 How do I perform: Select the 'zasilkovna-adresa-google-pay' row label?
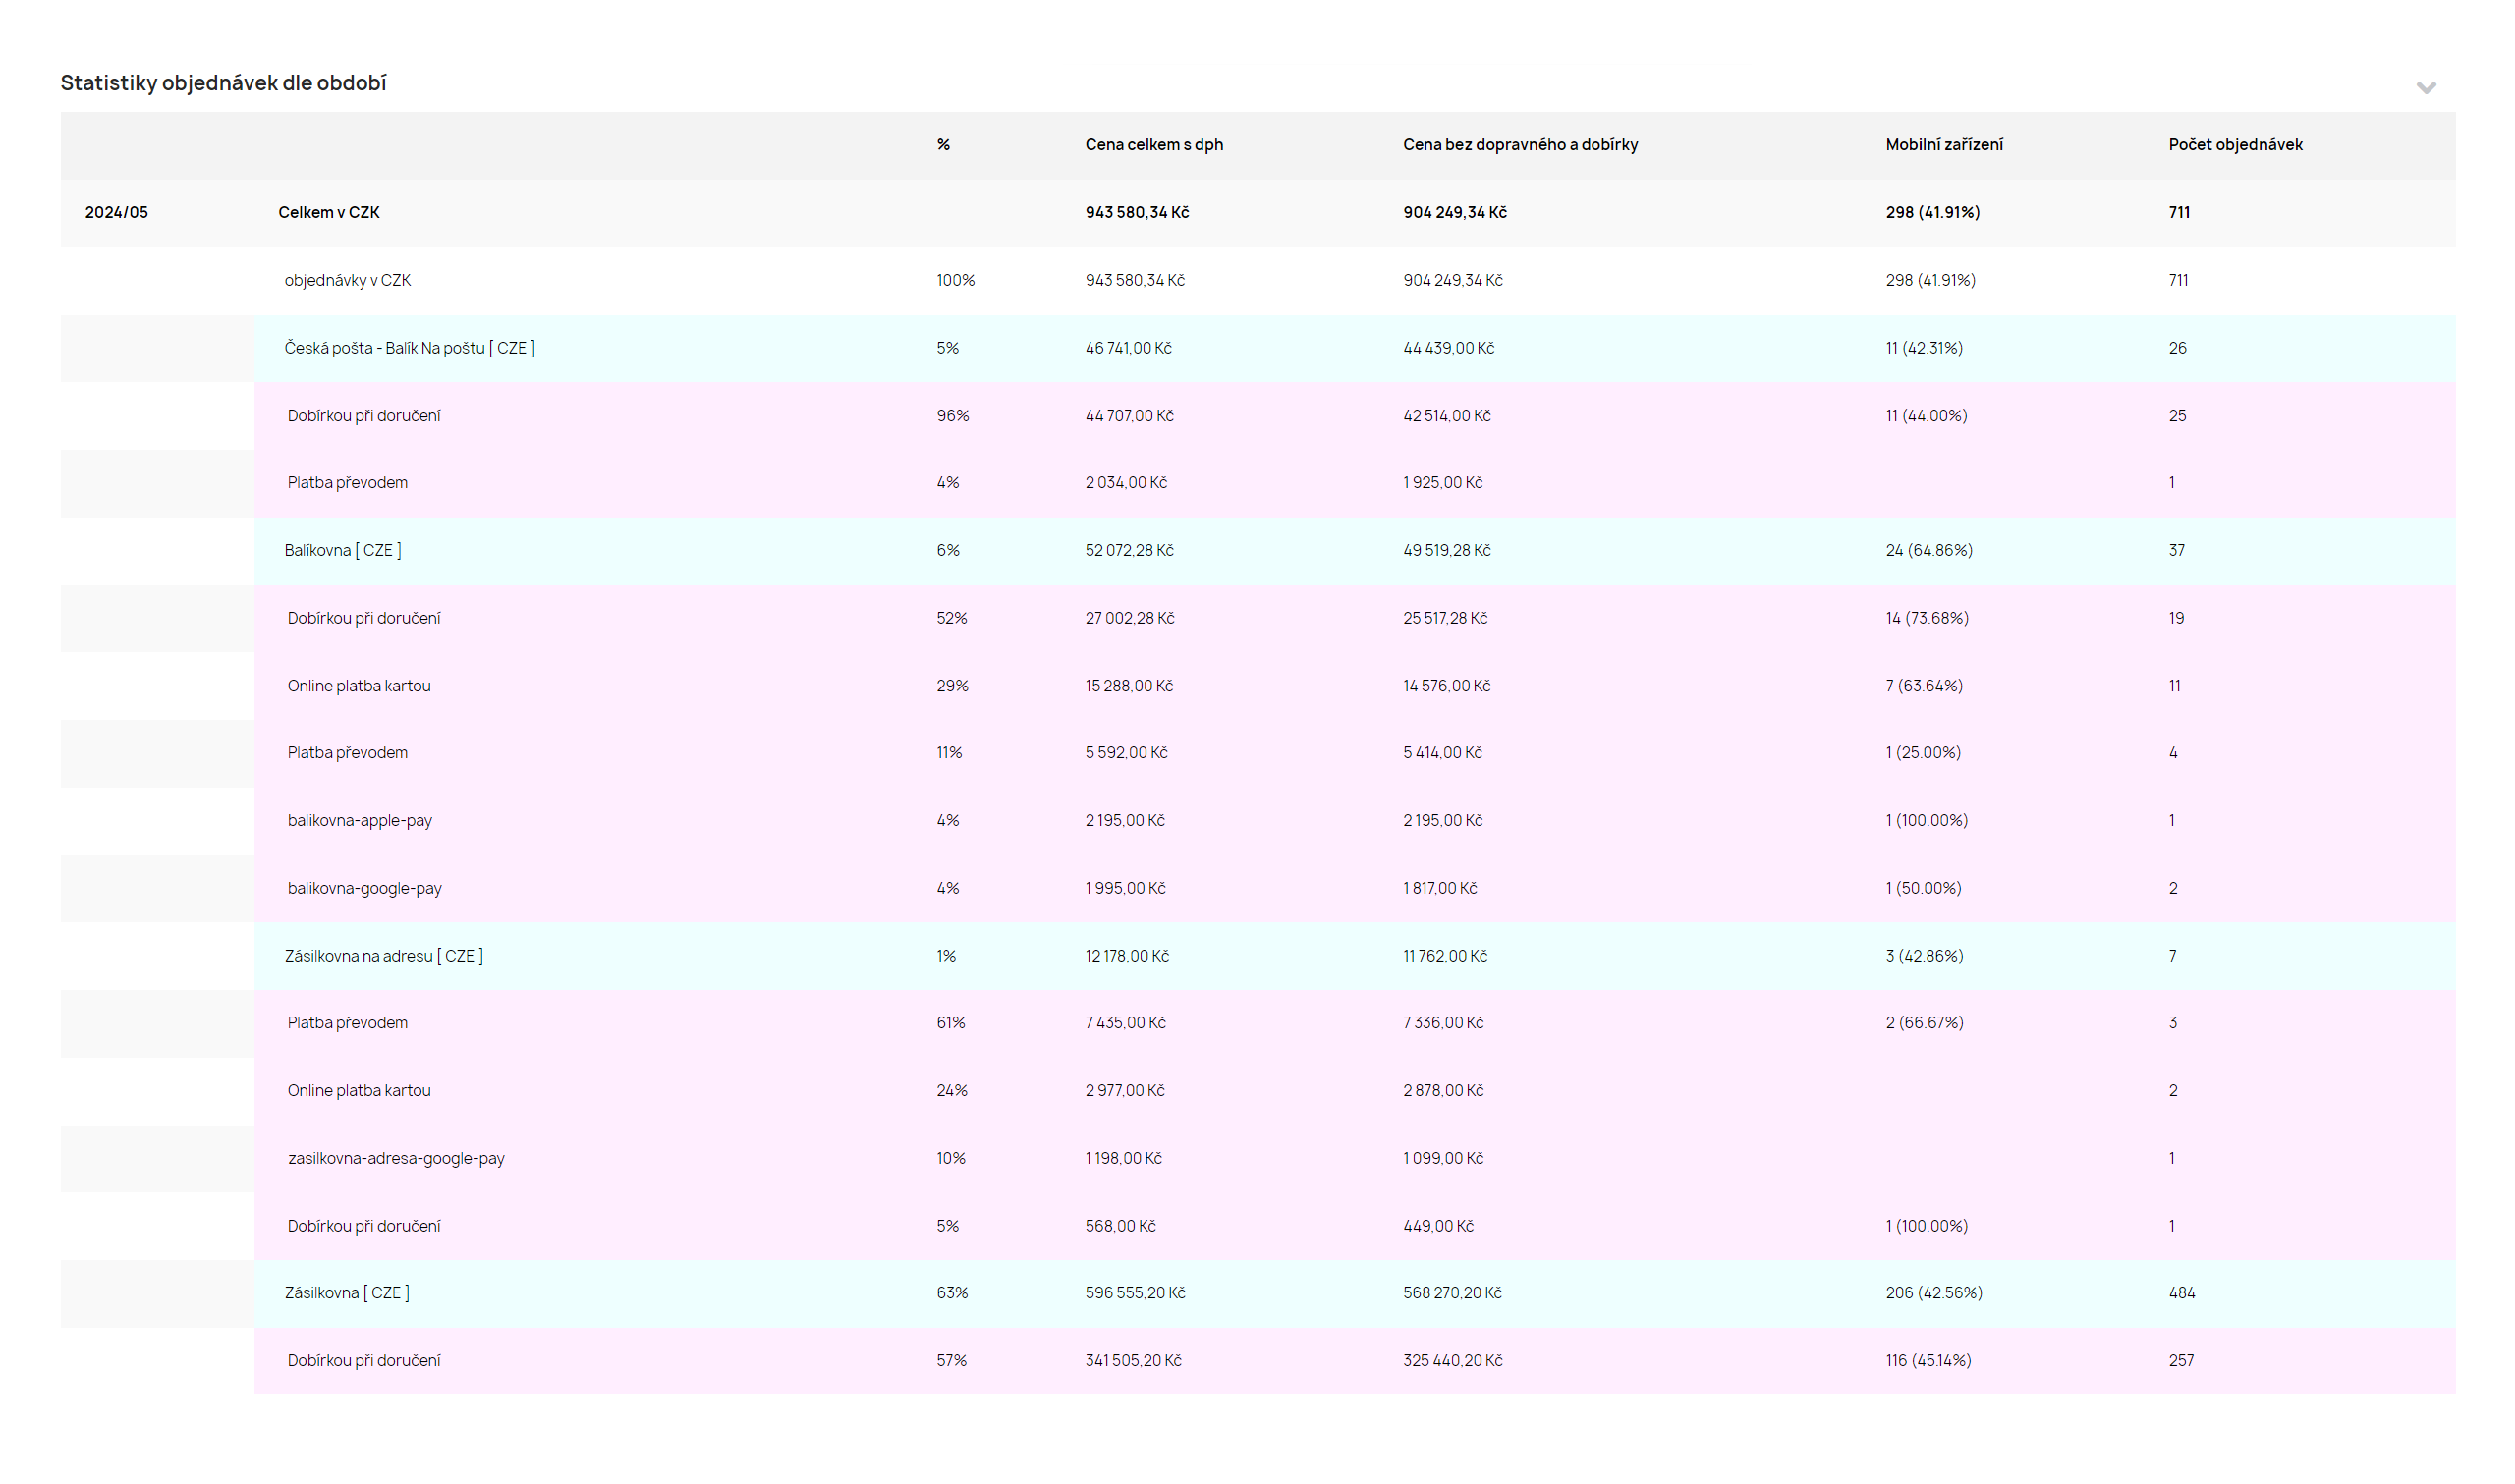click(396, 1159)
